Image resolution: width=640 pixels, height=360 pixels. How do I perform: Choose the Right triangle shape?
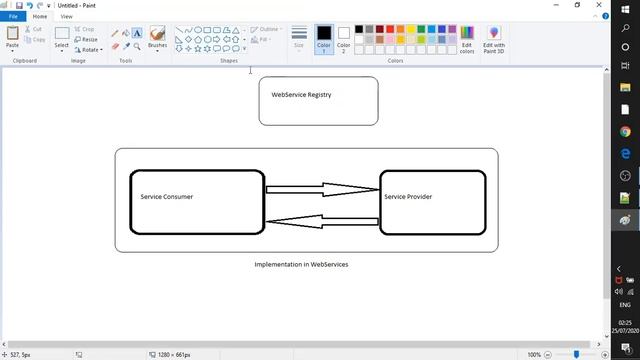(x=179, y=40)
